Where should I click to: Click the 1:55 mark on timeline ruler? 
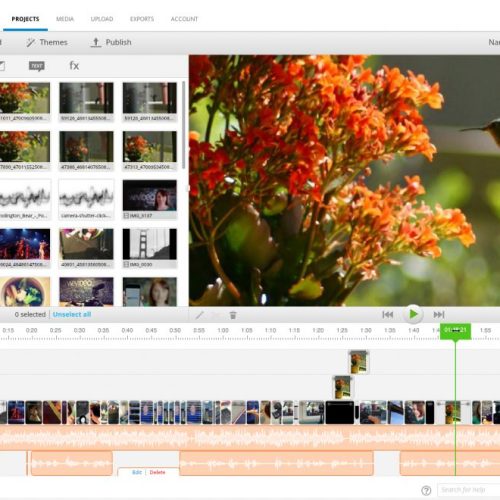(x=485, y=330)
